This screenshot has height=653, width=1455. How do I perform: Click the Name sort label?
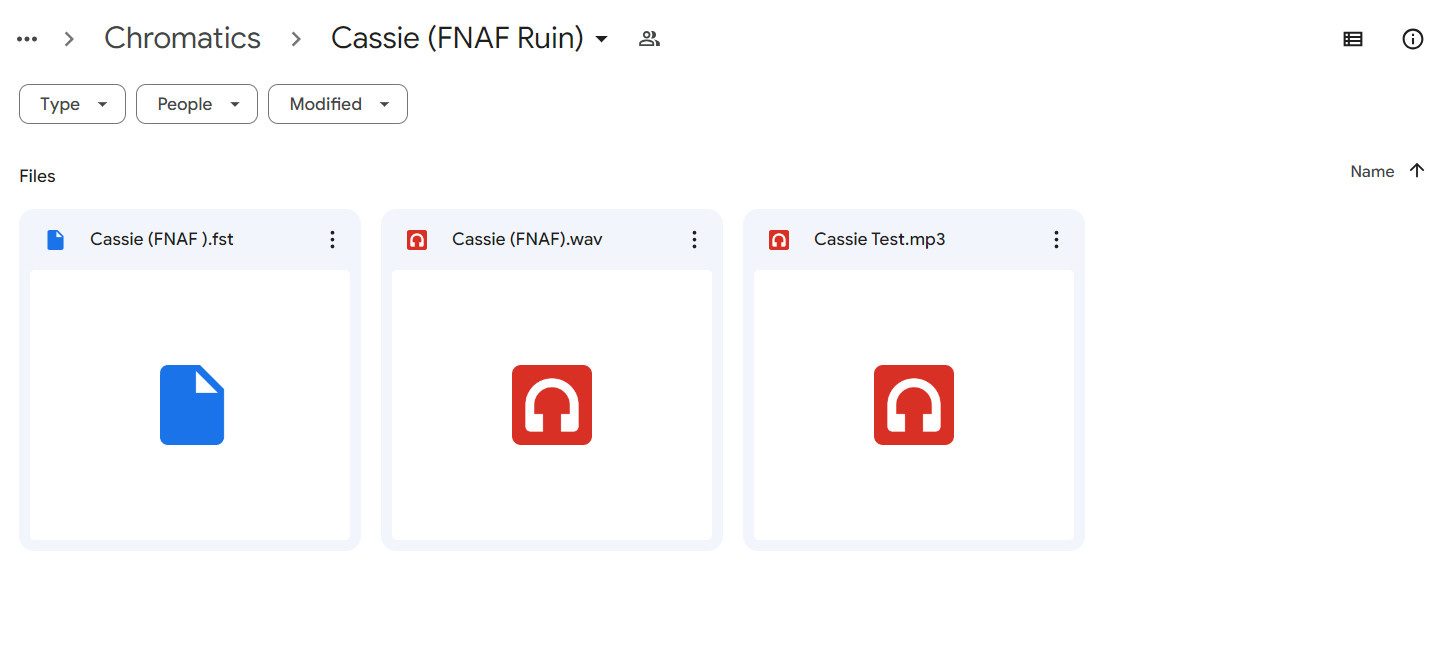[x=1372, y=172]
